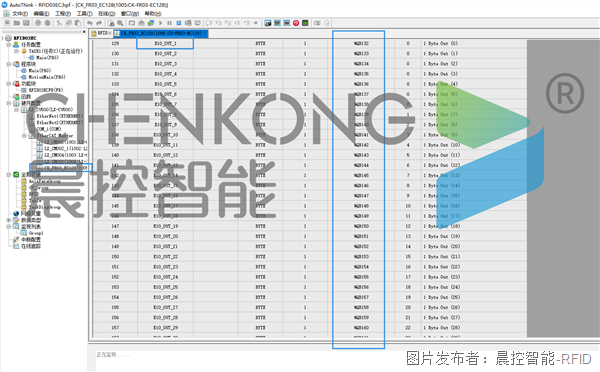The width and height of the screenshot is (600, 372).
Task: Click the Pause toolbar button
Action: click(x=170, y=23)
